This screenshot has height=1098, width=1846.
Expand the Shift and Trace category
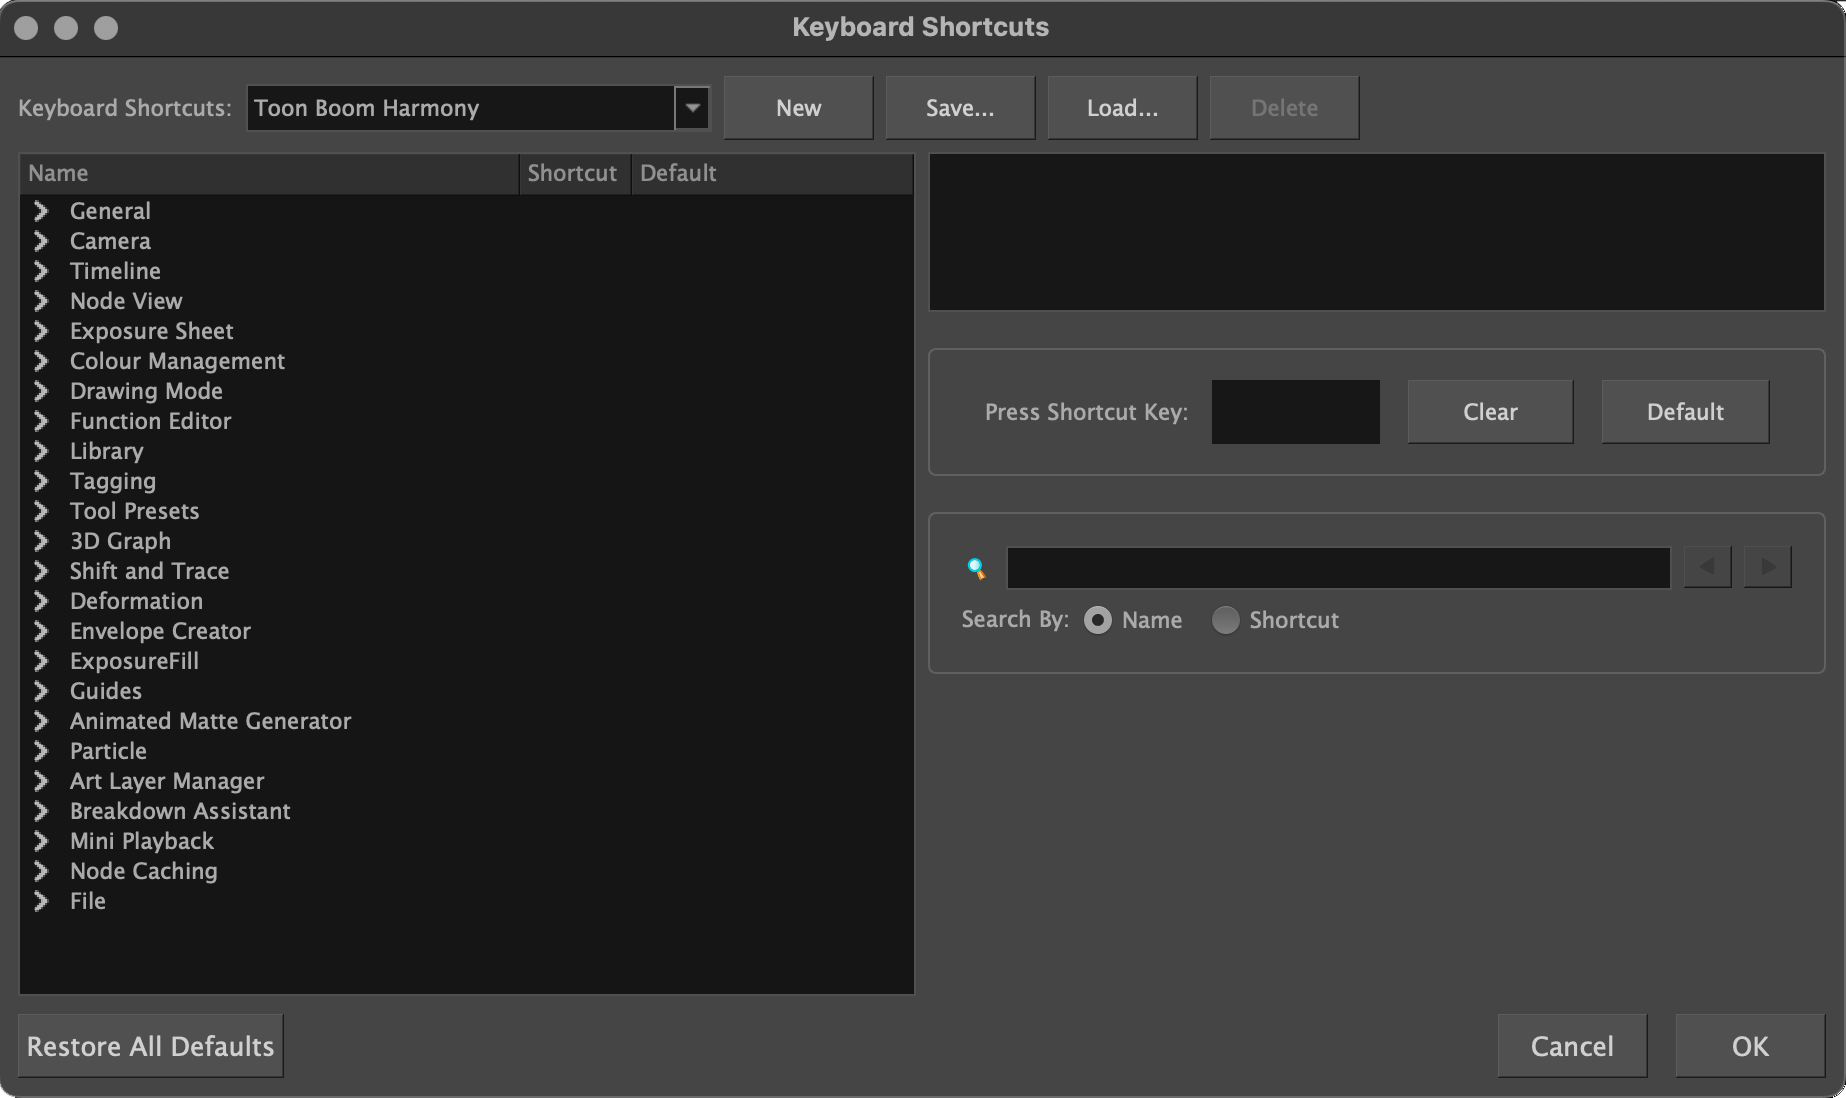coord(41,571)
